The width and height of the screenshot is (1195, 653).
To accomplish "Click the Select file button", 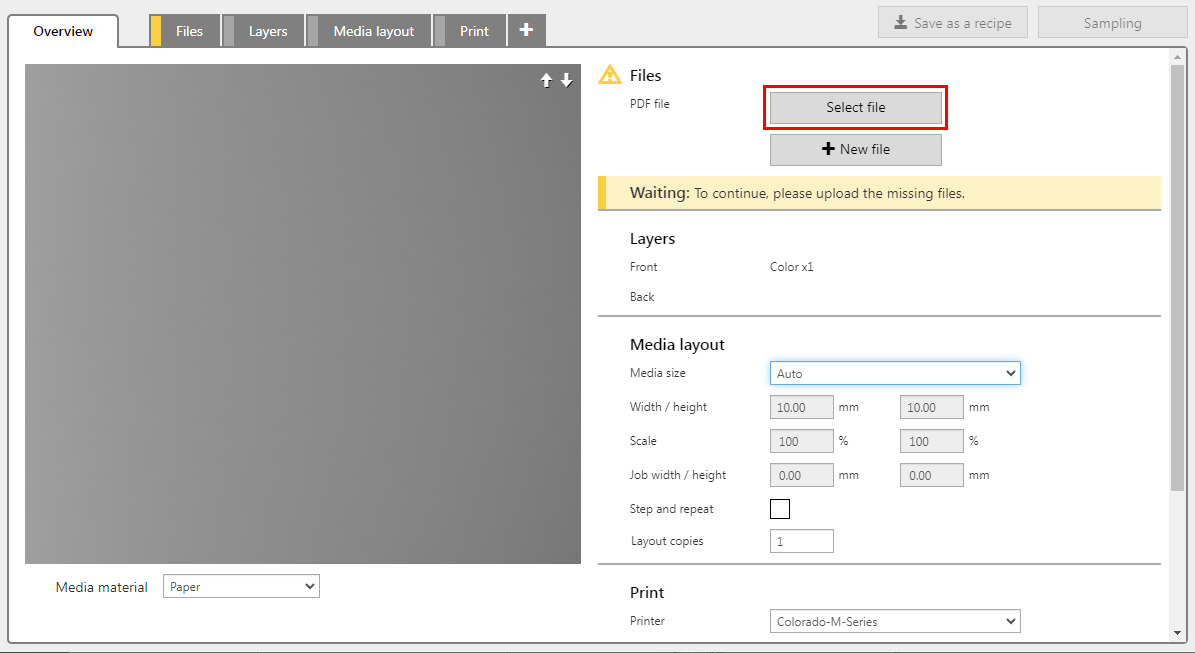I will pos(855,107).
